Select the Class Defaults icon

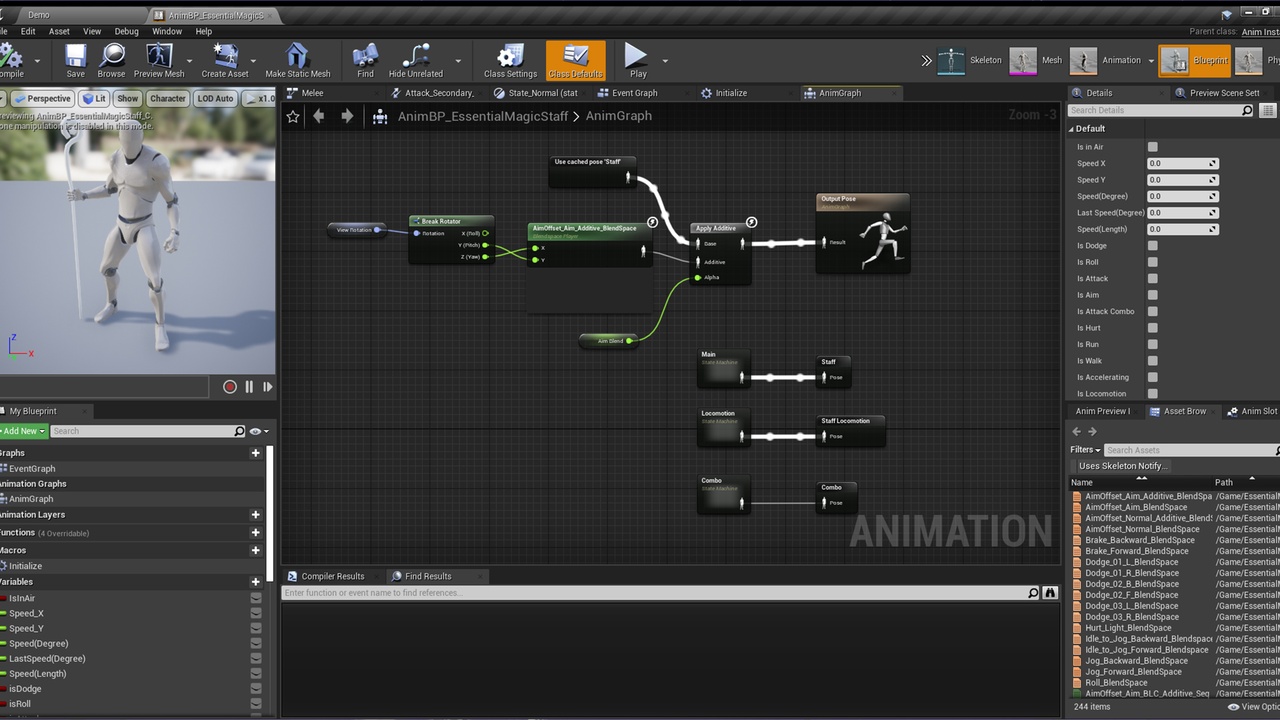[575, 60]
